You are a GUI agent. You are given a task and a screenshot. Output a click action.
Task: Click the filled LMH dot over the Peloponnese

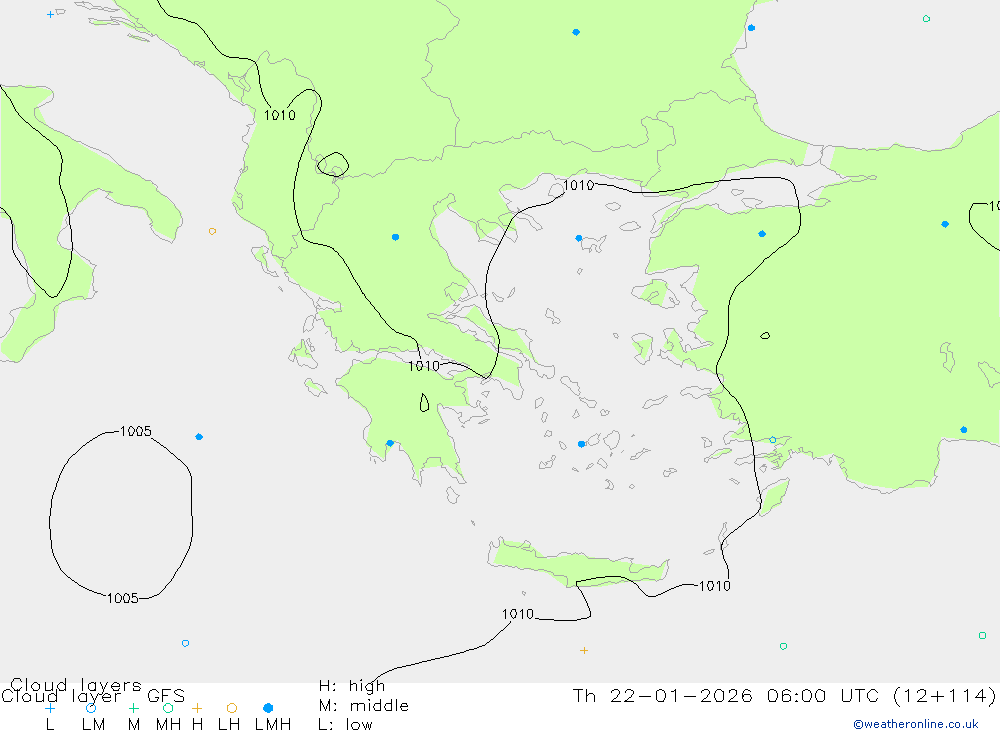pos(390,443)
